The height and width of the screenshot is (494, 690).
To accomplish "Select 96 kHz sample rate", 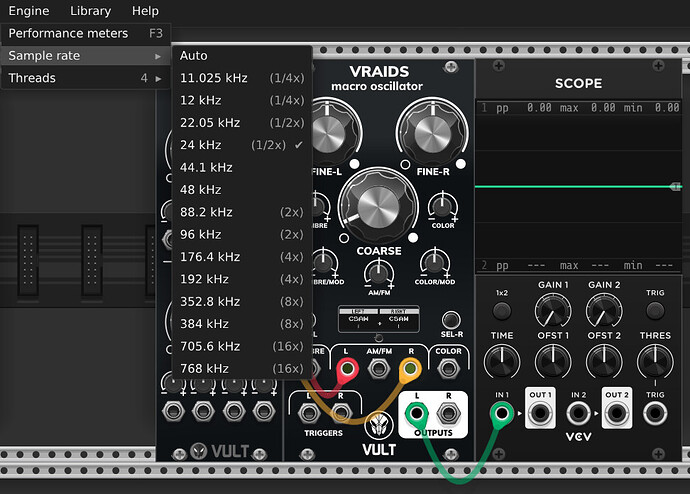I will click(242, 234).
